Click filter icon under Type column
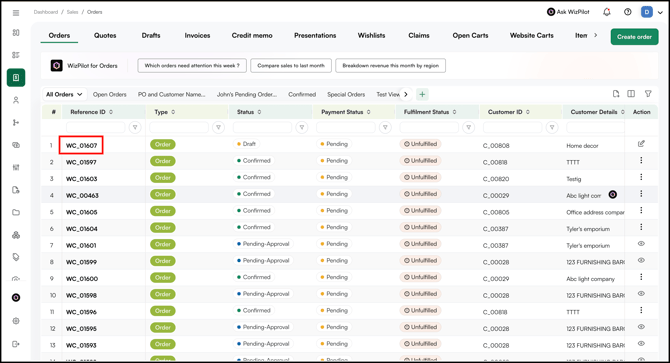 218,127
